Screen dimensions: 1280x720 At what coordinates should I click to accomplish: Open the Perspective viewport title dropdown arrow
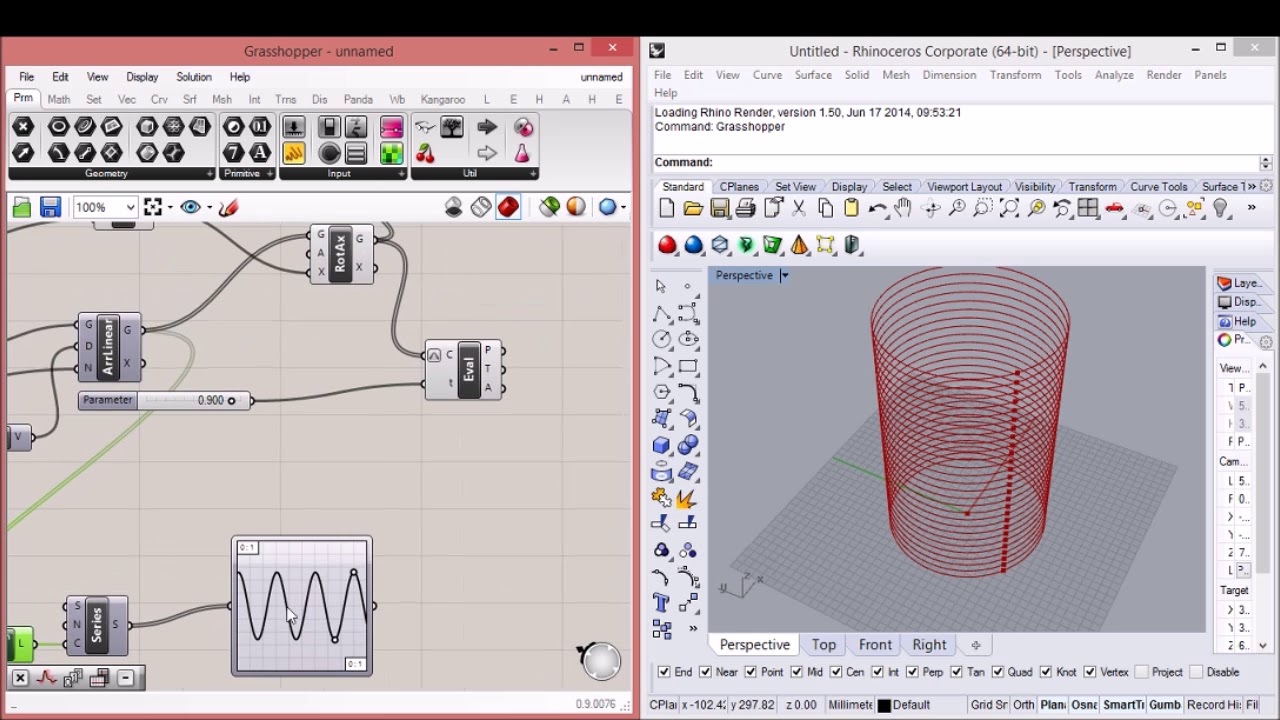coord(784,275)
